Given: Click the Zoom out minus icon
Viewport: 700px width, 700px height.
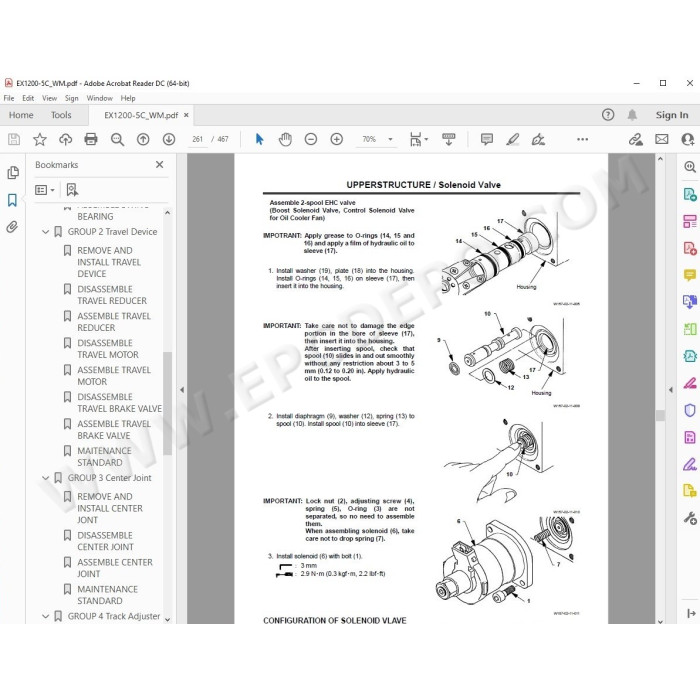Looking at the screenshot, I should [x=311, y=140].
